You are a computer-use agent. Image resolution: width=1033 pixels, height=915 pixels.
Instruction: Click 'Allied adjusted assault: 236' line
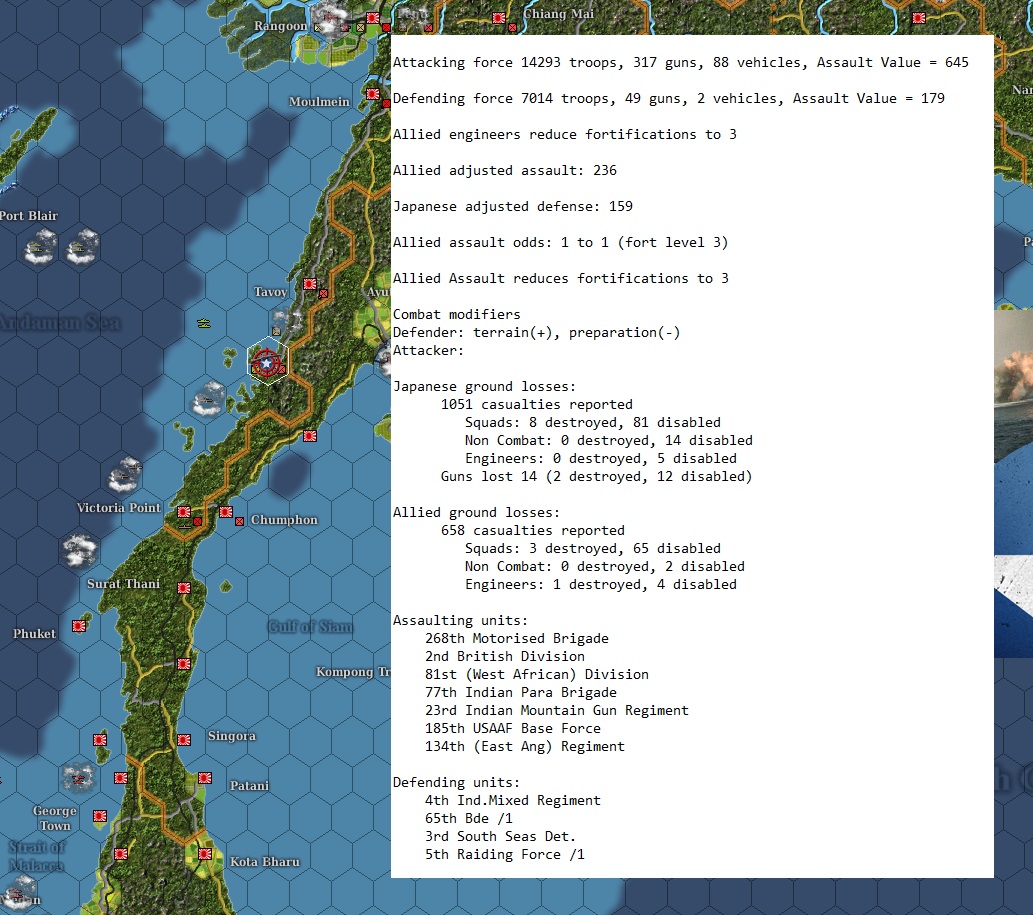[x=505, y=171]
